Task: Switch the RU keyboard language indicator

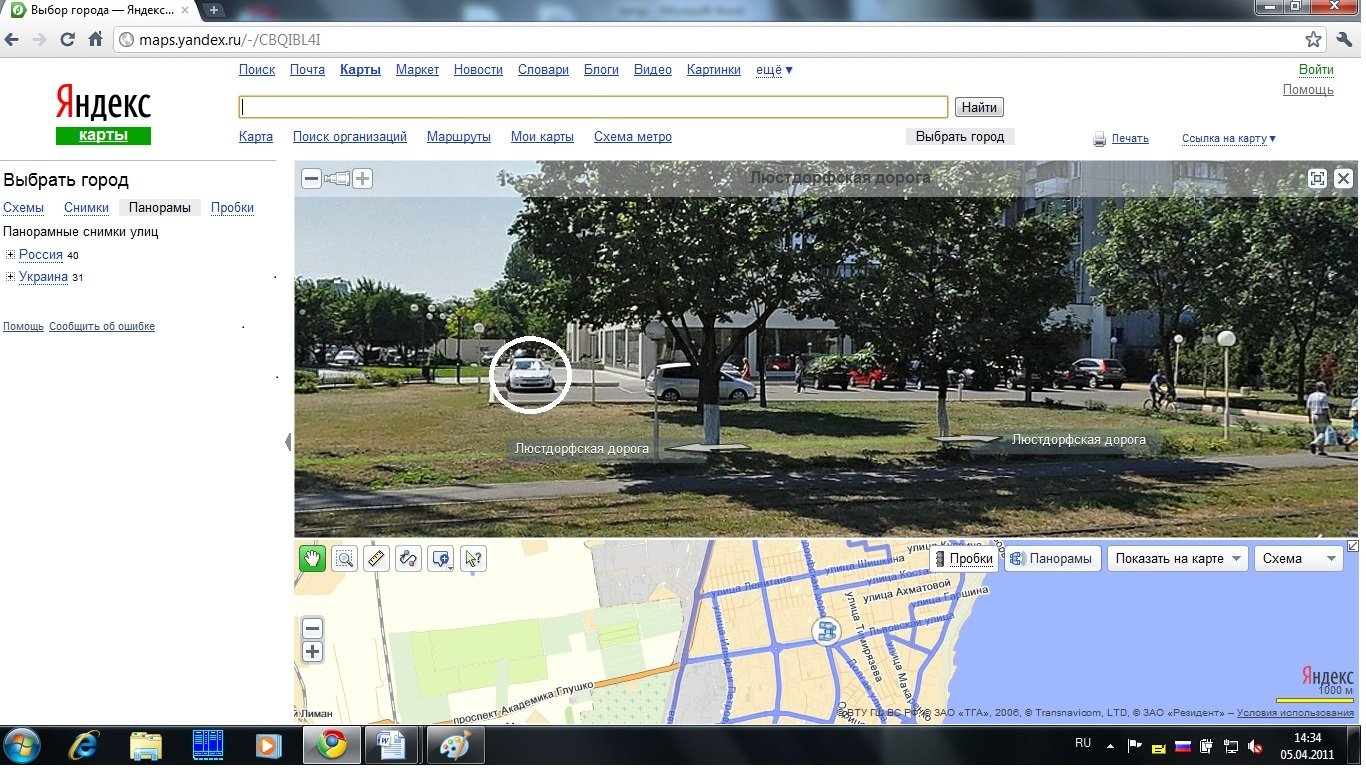Action: coord(1083,744)
